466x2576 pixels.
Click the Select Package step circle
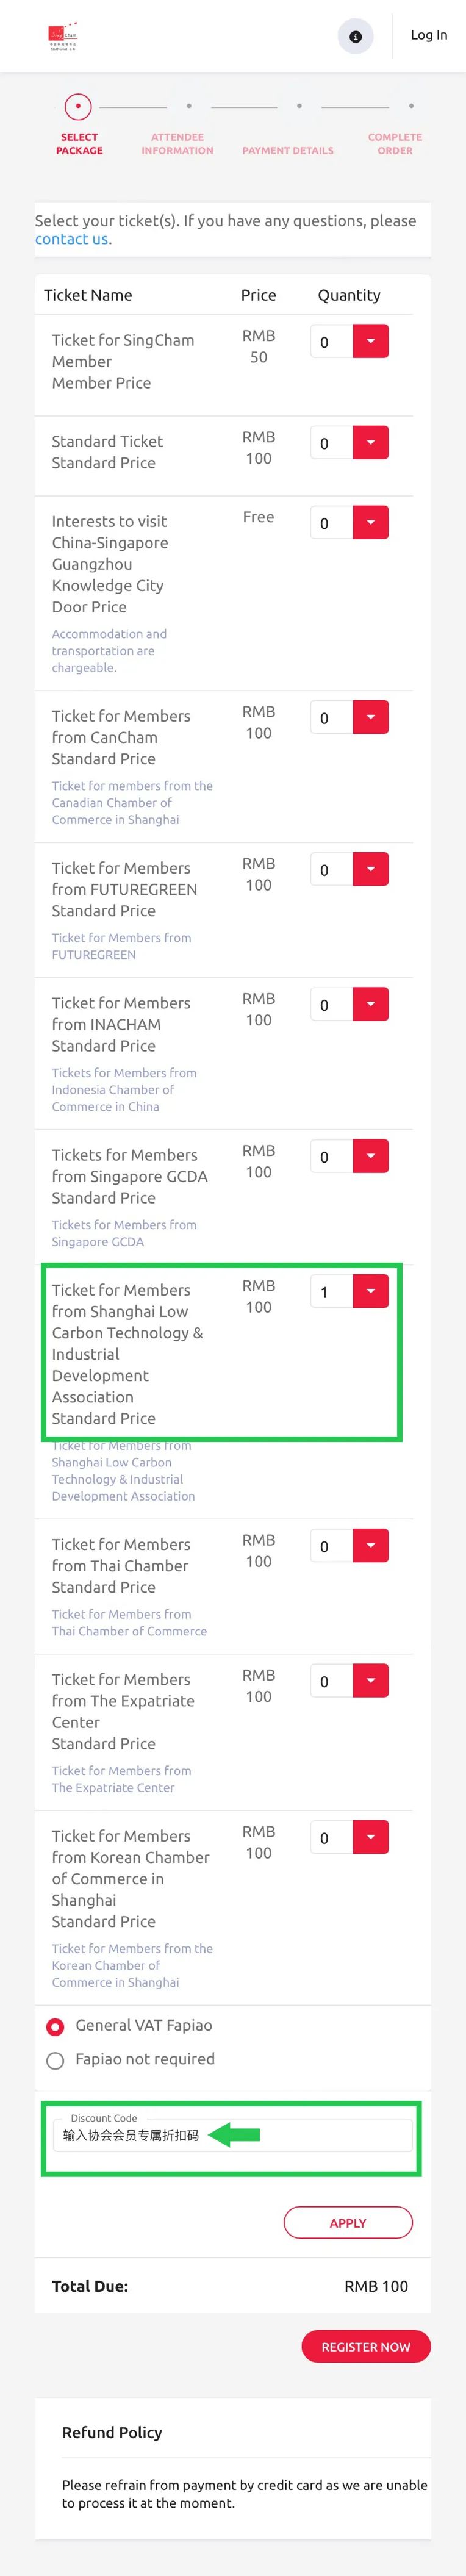tap(78, 106)
